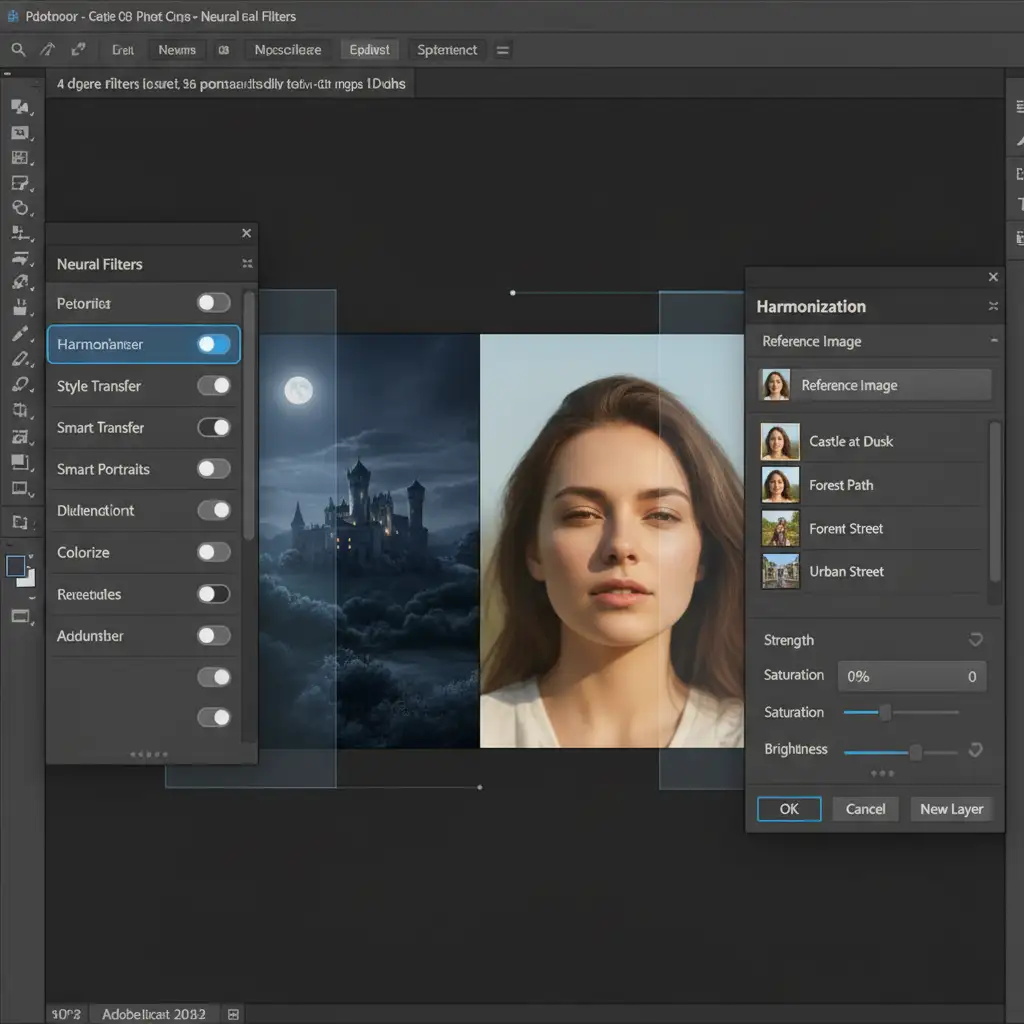Open the Reference Image dropdown
1024x1024 pixels.
pyautogui.click(x=876, y=385)
